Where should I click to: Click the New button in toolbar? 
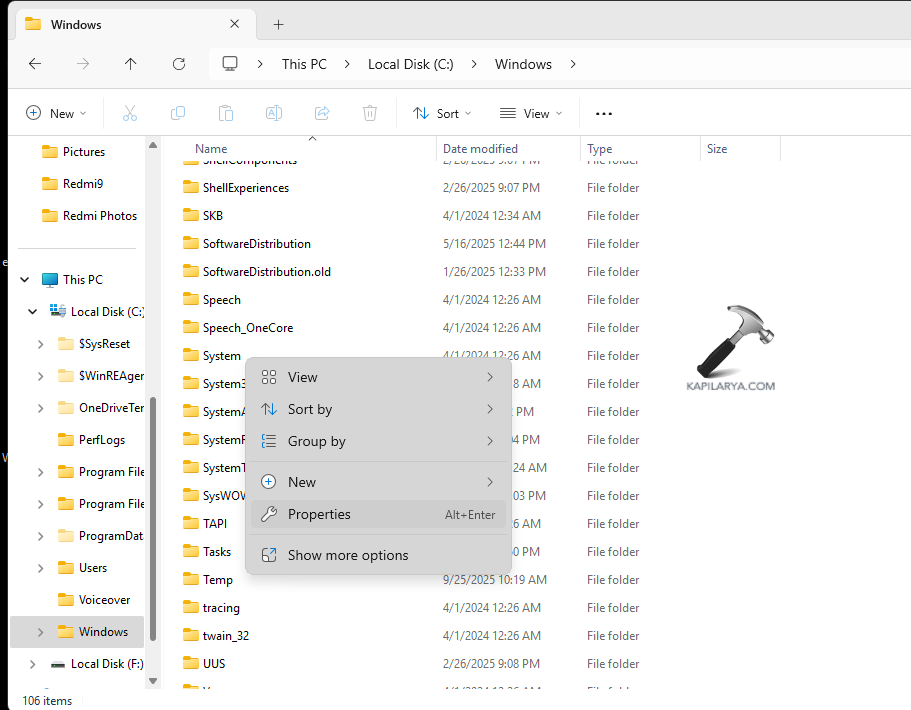pyautogui.click(x=56, y=114)
